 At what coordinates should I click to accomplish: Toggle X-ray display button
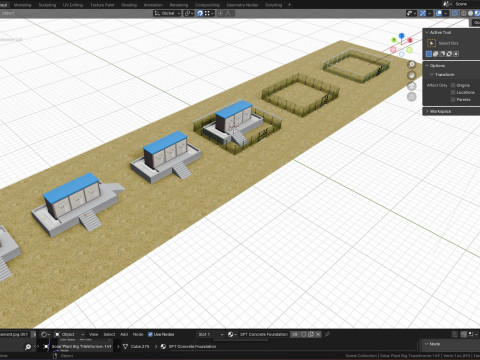pos(455,13)
